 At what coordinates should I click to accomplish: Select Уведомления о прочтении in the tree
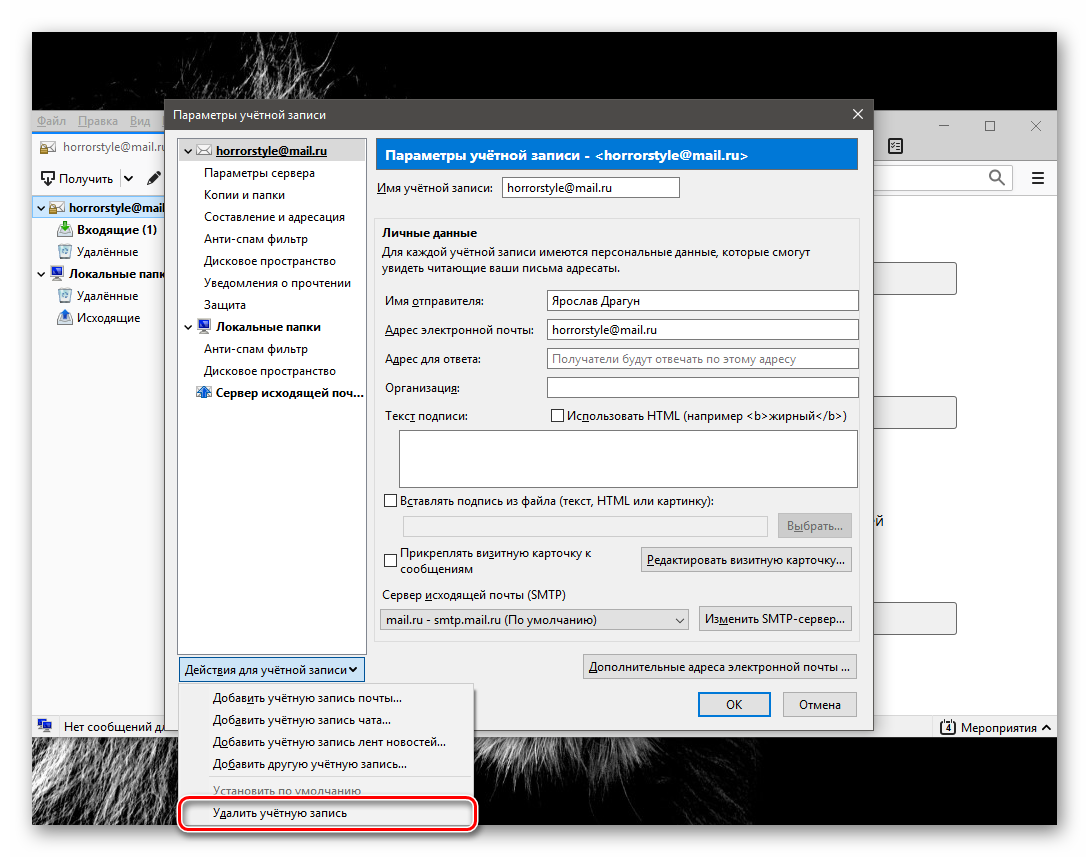click(x=277, y=283)
